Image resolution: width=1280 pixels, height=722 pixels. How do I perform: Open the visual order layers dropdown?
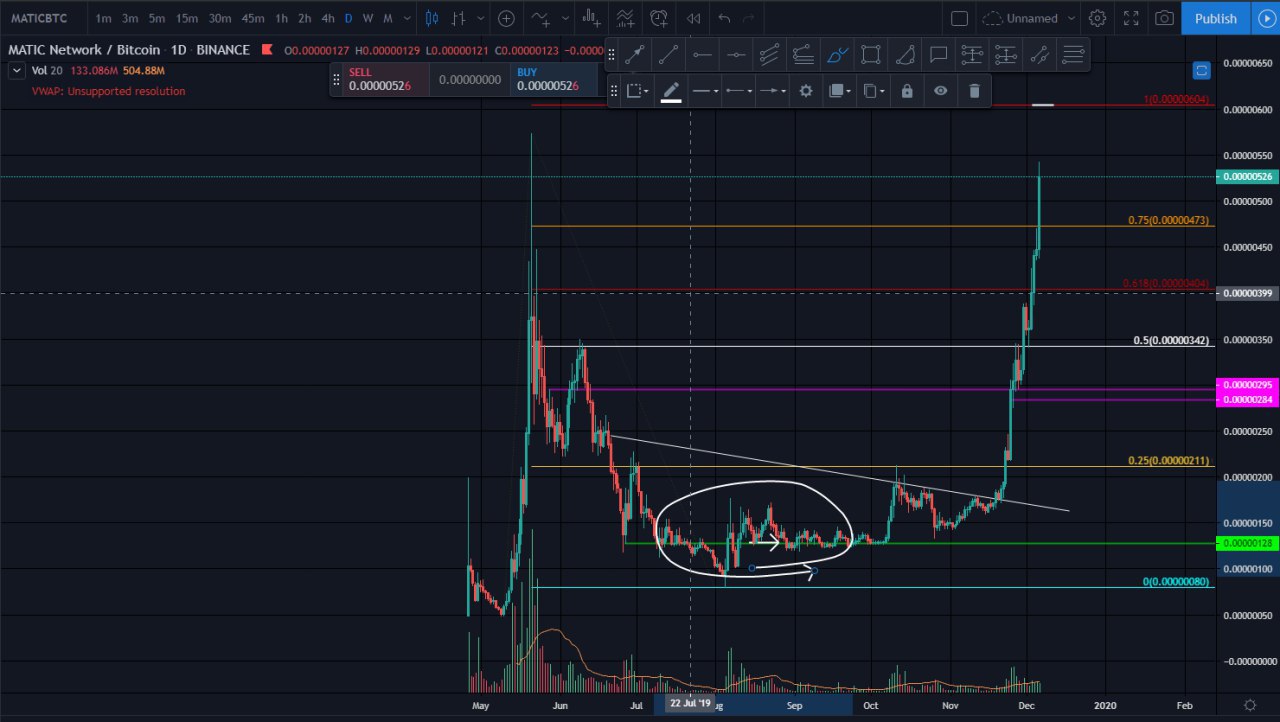(840, 91)
